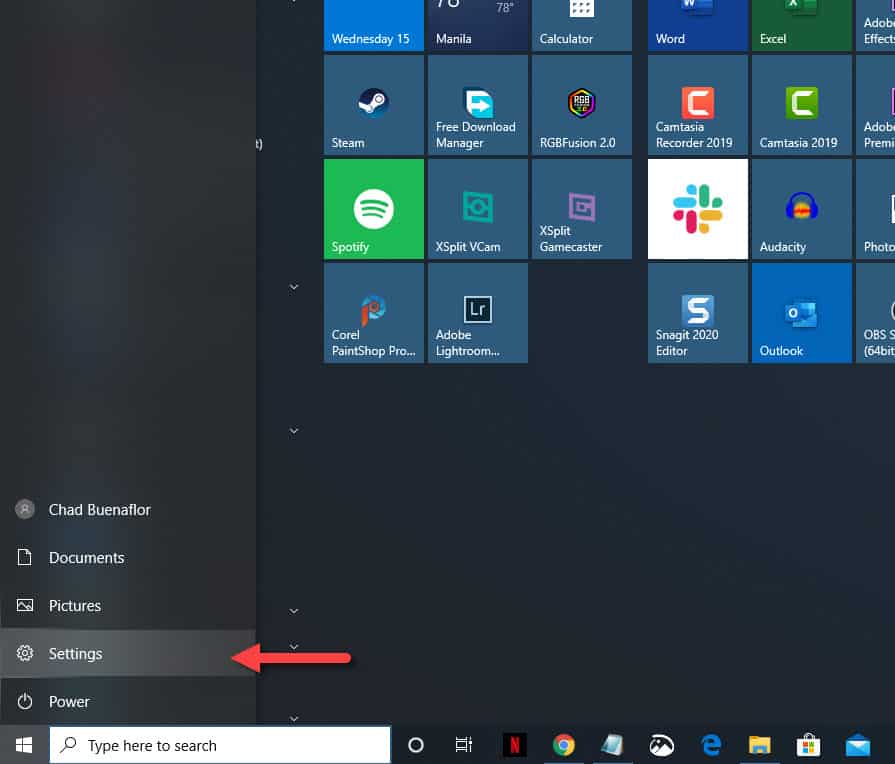
Task: Open the Excel tile
Action: pyautogui.click(x=801, y=25)
